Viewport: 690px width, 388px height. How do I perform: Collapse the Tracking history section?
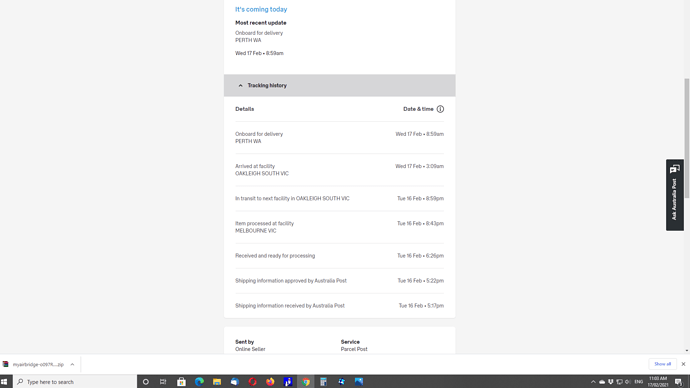[339, 85]
